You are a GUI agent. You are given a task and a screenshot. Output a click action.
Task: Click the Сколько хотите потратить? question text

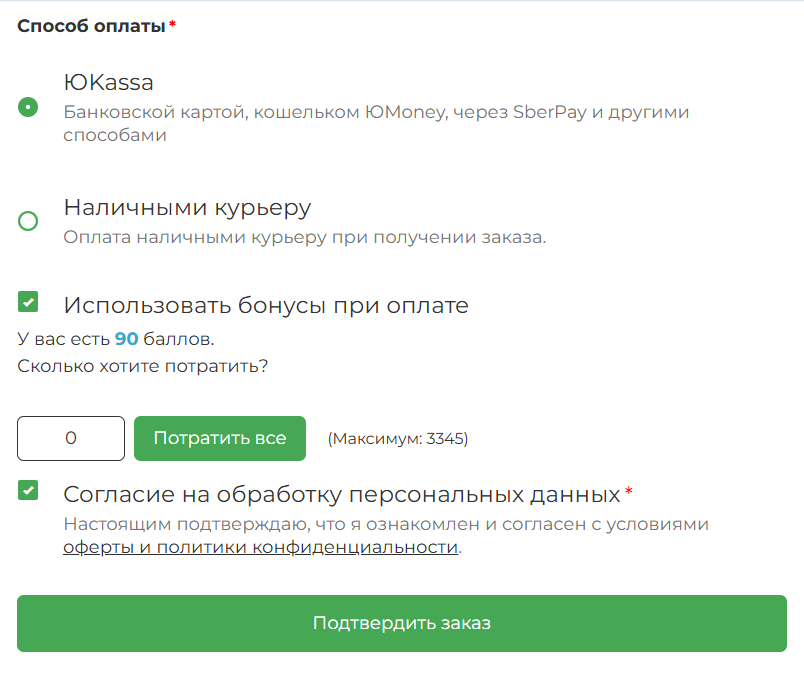[x=143, y=367]
